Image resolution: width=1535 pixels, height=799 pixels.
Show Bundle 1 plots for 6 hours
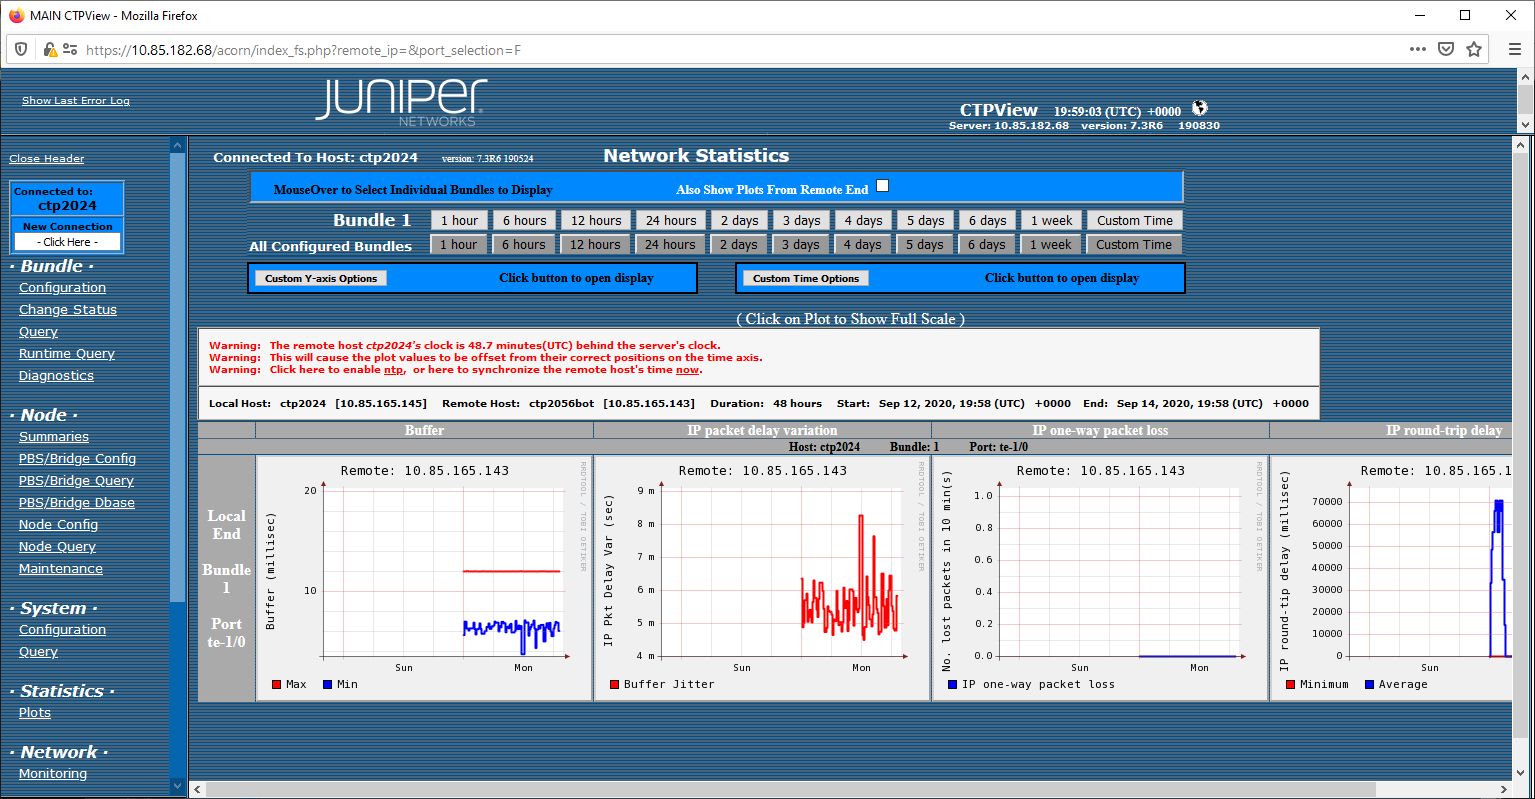coord(524,221)
